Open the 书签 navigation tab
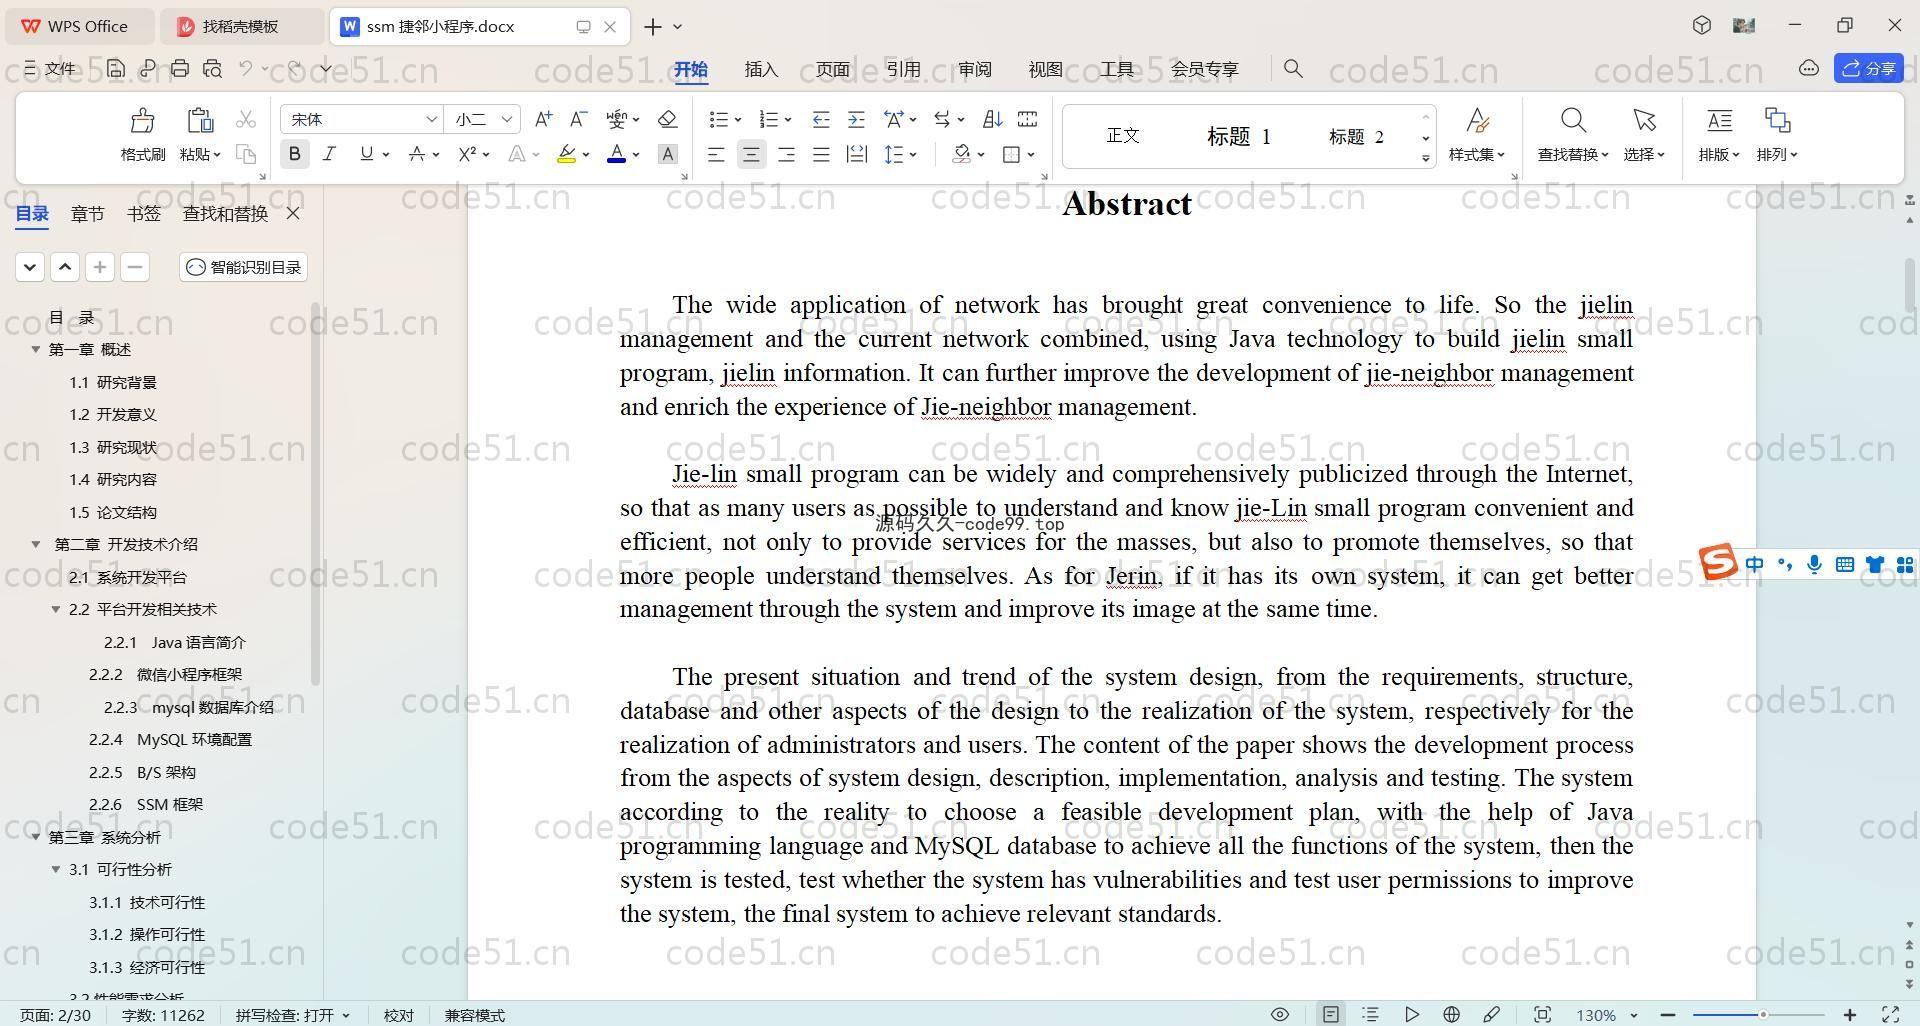1920x1026 pixels. 144,213
